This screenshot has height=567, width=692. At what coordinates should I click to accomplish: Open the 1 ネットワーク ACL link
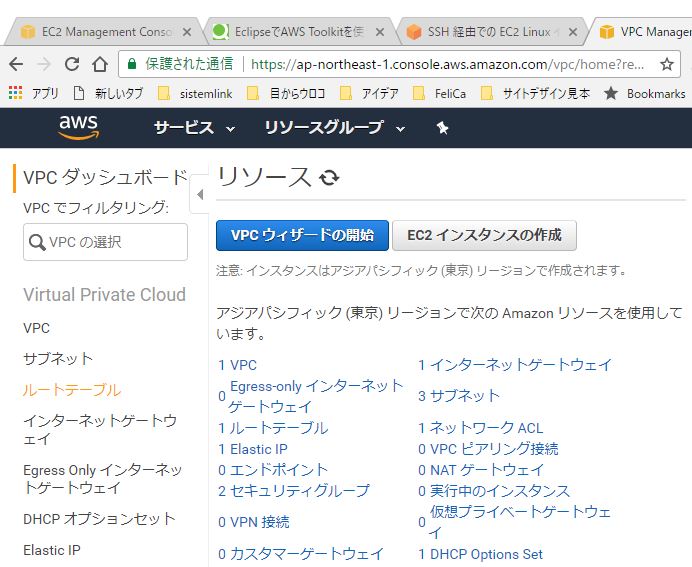[x=480, y=428]
